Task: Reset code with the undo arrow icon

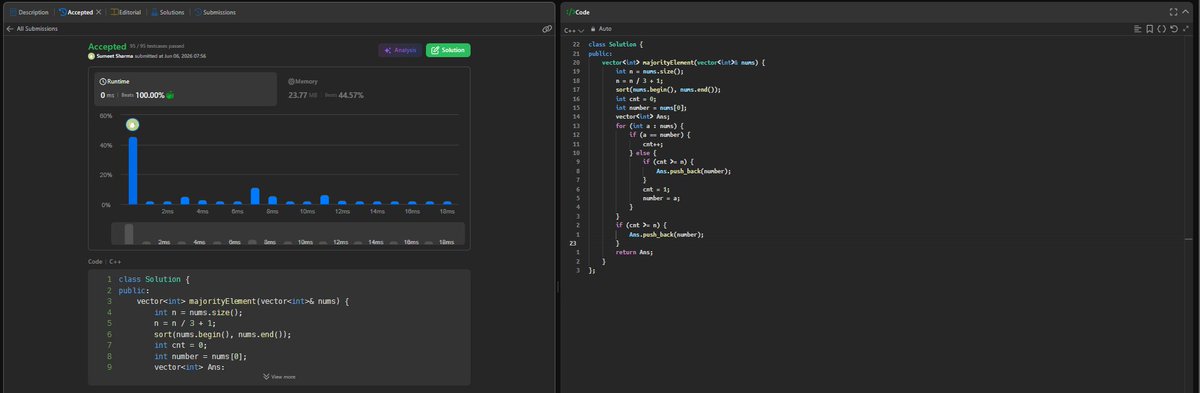Action: 1175,29
